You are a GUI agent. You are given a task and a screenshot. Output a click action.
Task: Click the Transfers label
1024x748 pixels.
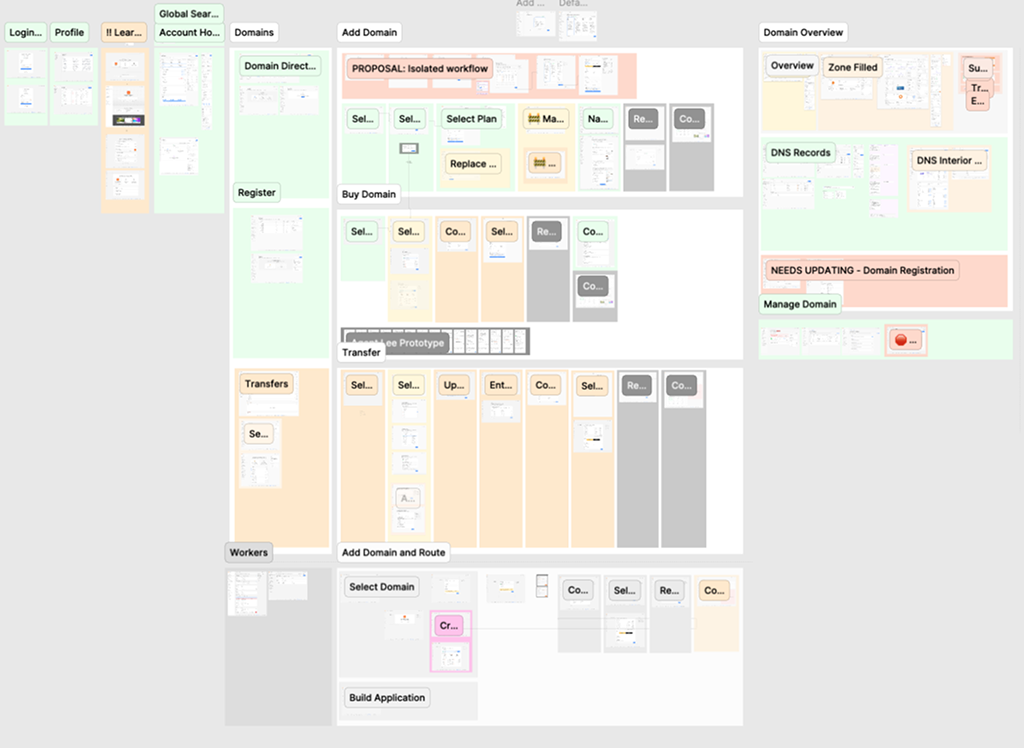point(266,384)
